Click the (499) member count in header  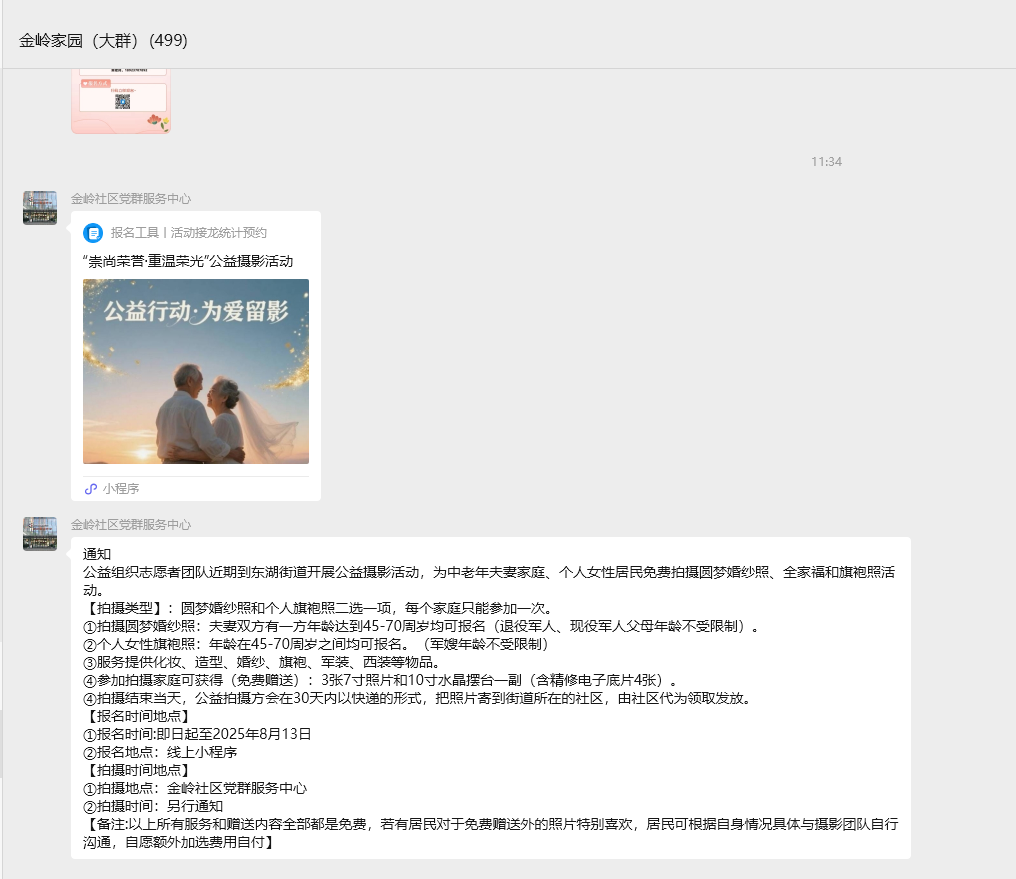click(169, 41)
